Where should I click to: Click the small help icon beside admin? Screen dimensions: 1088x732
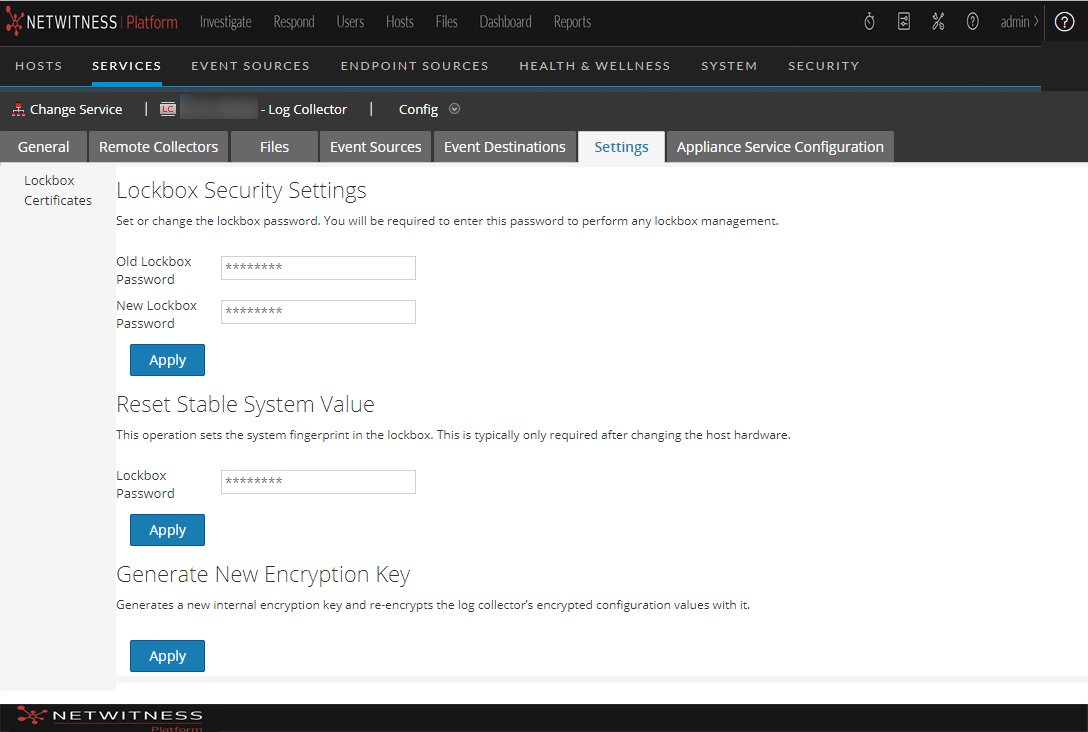click(x=972, y=22)
